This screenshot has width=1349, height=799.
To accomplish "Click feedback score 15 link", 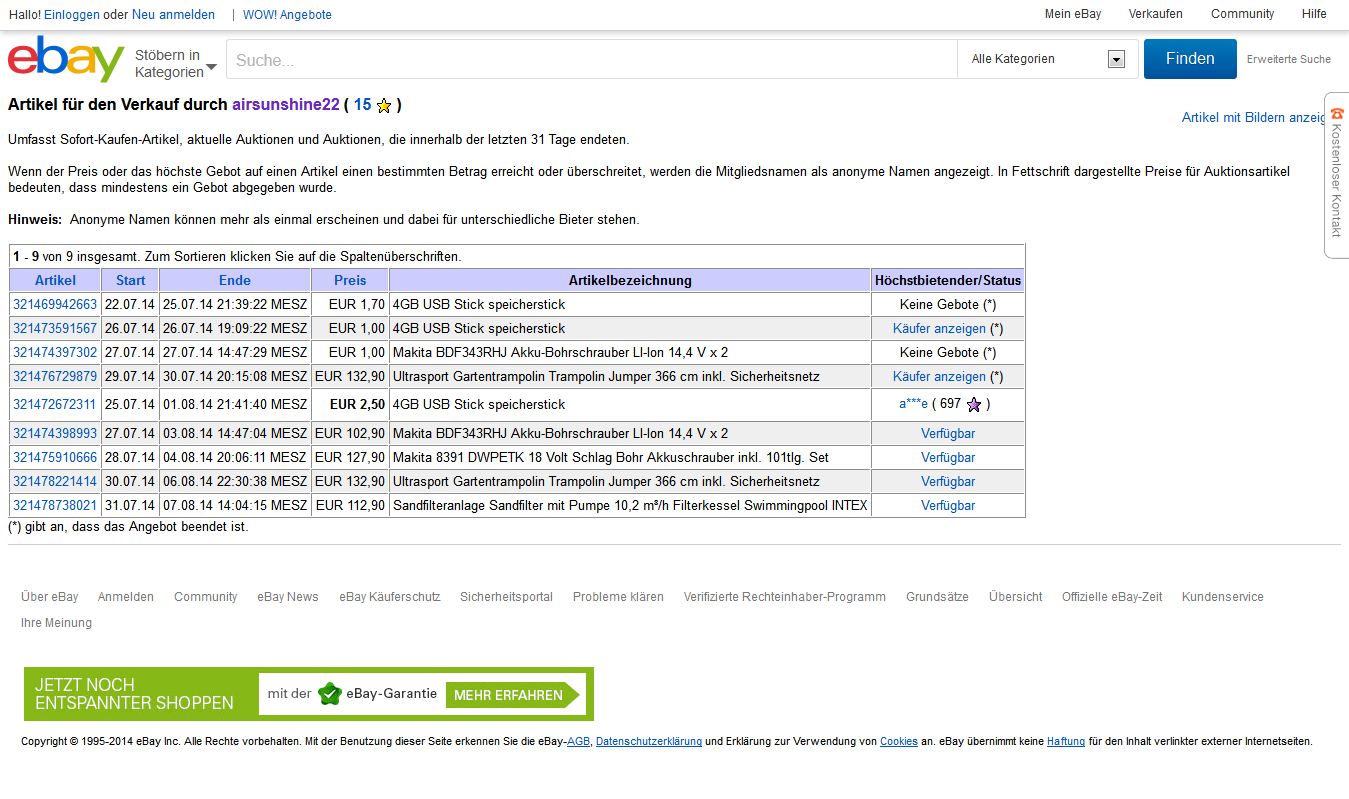I will [x=362, y=105].
